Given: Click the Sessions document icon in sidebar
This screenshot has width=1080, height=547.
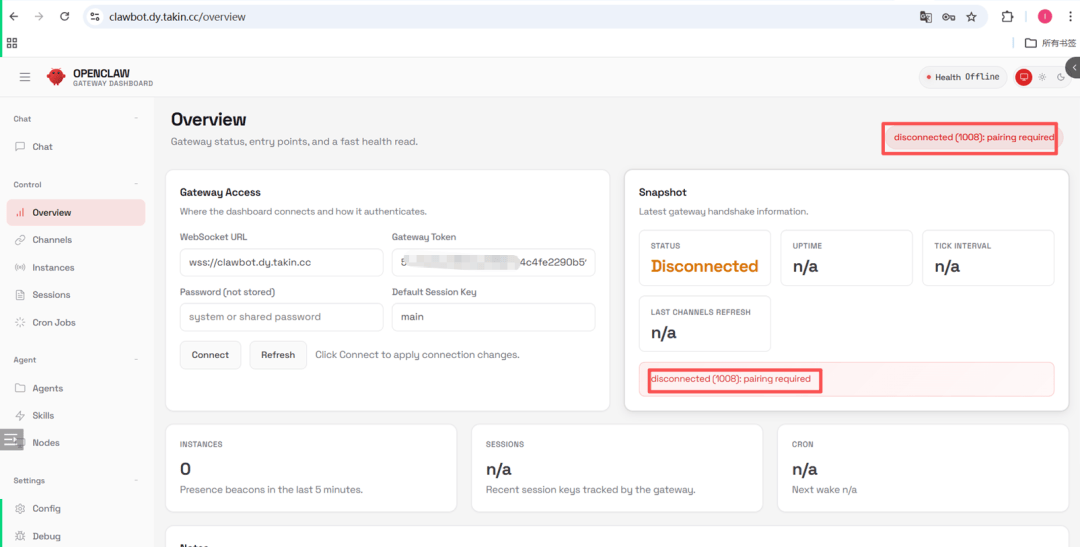Looking at the screenshot, I should click(x=21, y=295).
